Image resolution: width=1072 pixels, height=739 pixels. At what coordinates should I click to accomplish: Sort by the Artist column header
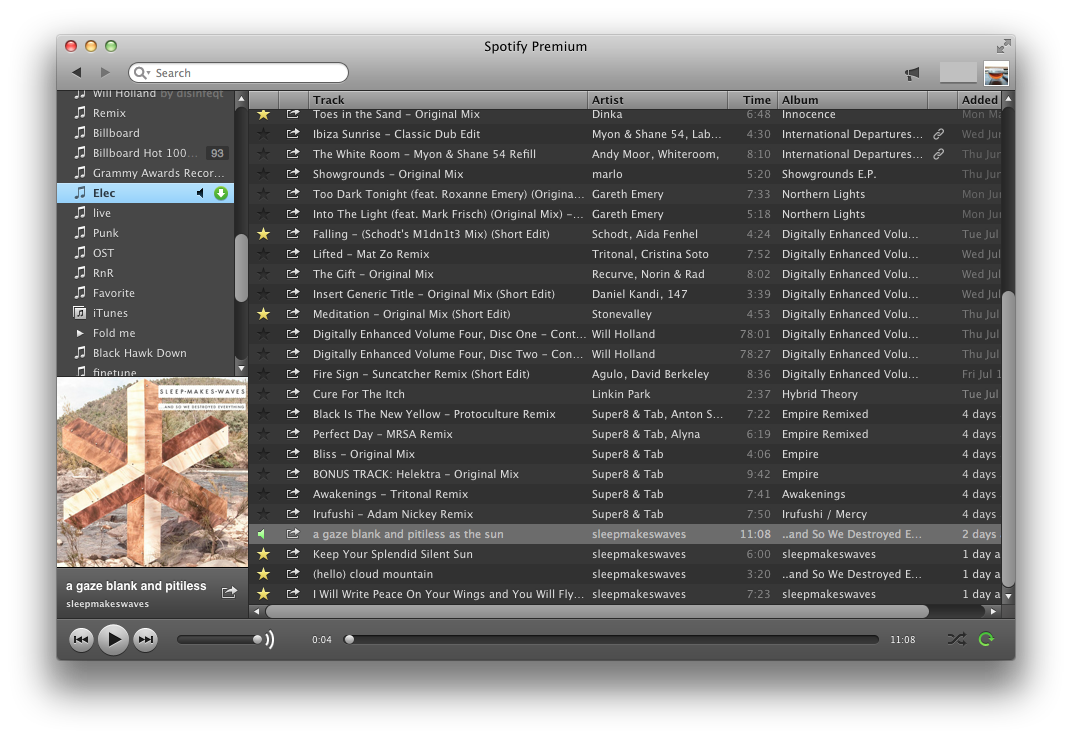(658, 100)
